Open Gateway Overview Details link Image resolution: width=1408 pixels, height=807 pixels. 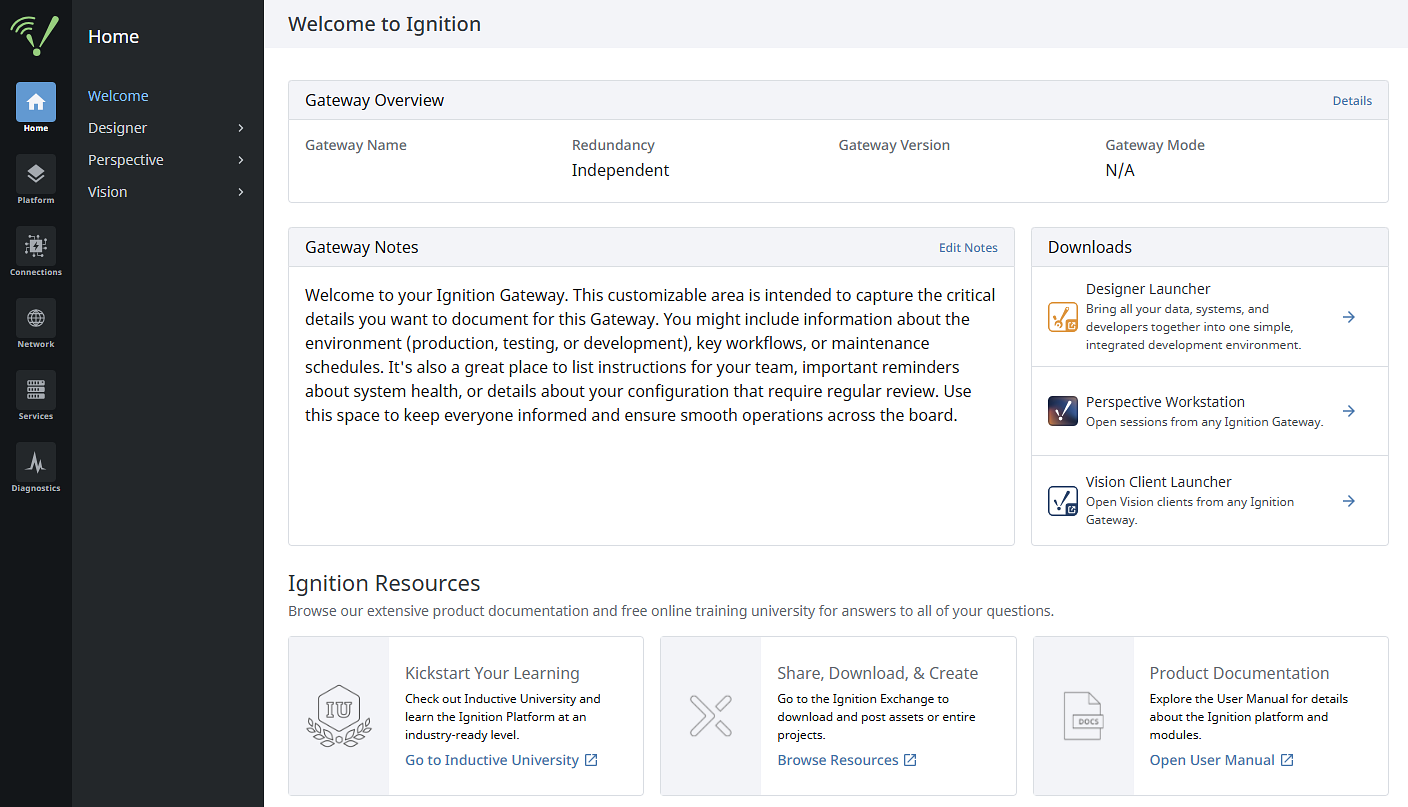[1352, 101]
